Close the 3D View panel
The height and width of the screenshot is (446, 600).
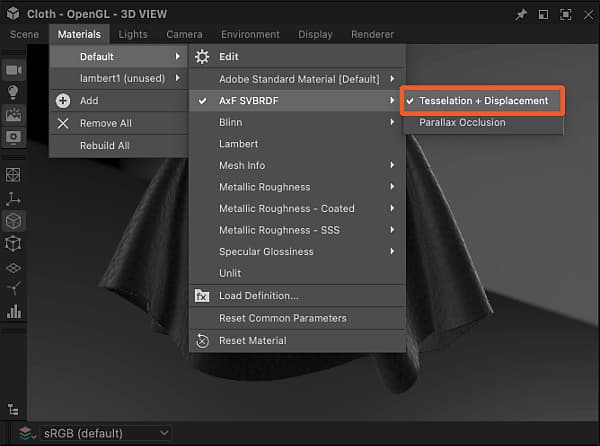coord(589,15)
